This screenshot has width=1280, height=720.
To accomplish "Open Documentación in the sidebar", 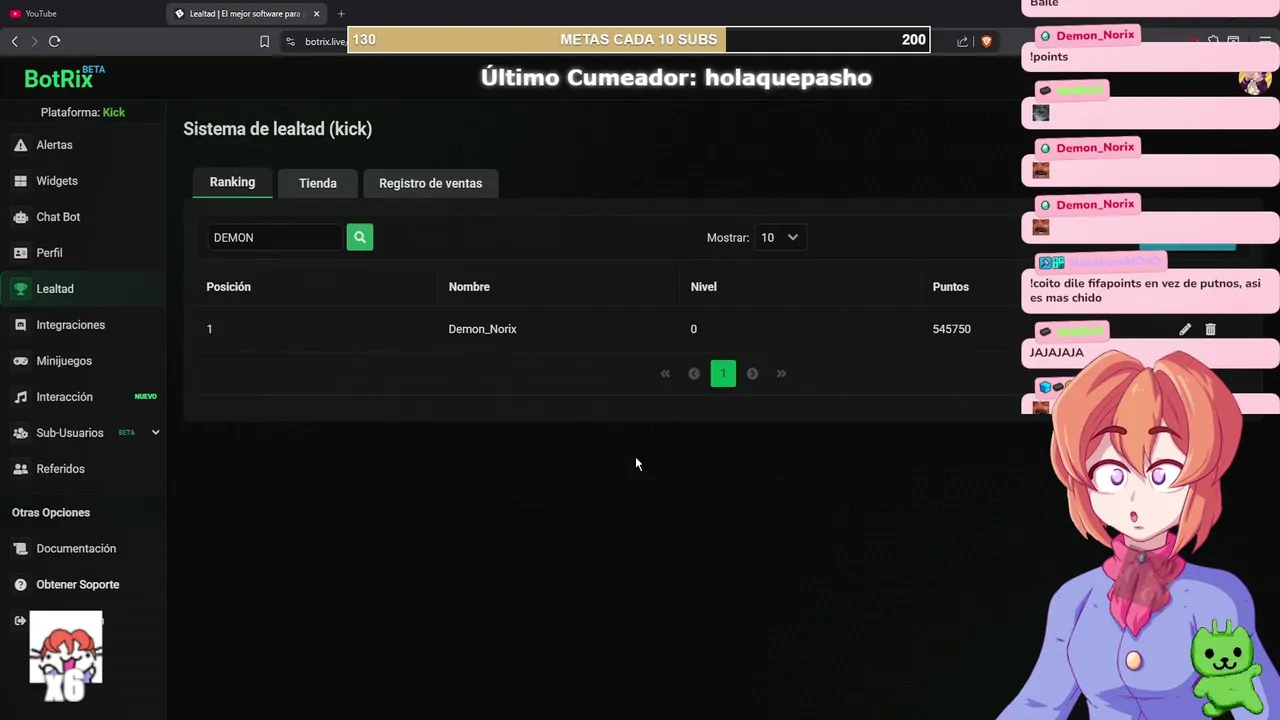I will (x=76, y=549).
